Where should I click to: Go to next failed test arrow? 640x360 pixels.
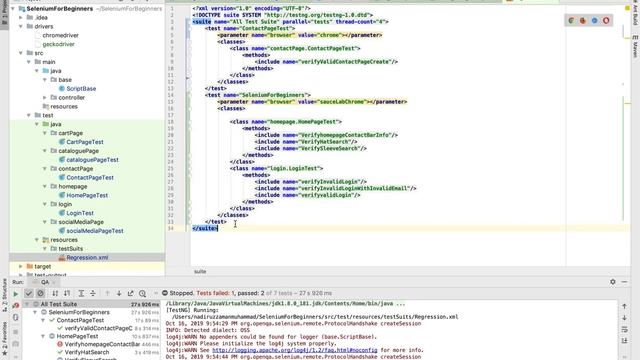pyautogui.click(x=119, y=293)
